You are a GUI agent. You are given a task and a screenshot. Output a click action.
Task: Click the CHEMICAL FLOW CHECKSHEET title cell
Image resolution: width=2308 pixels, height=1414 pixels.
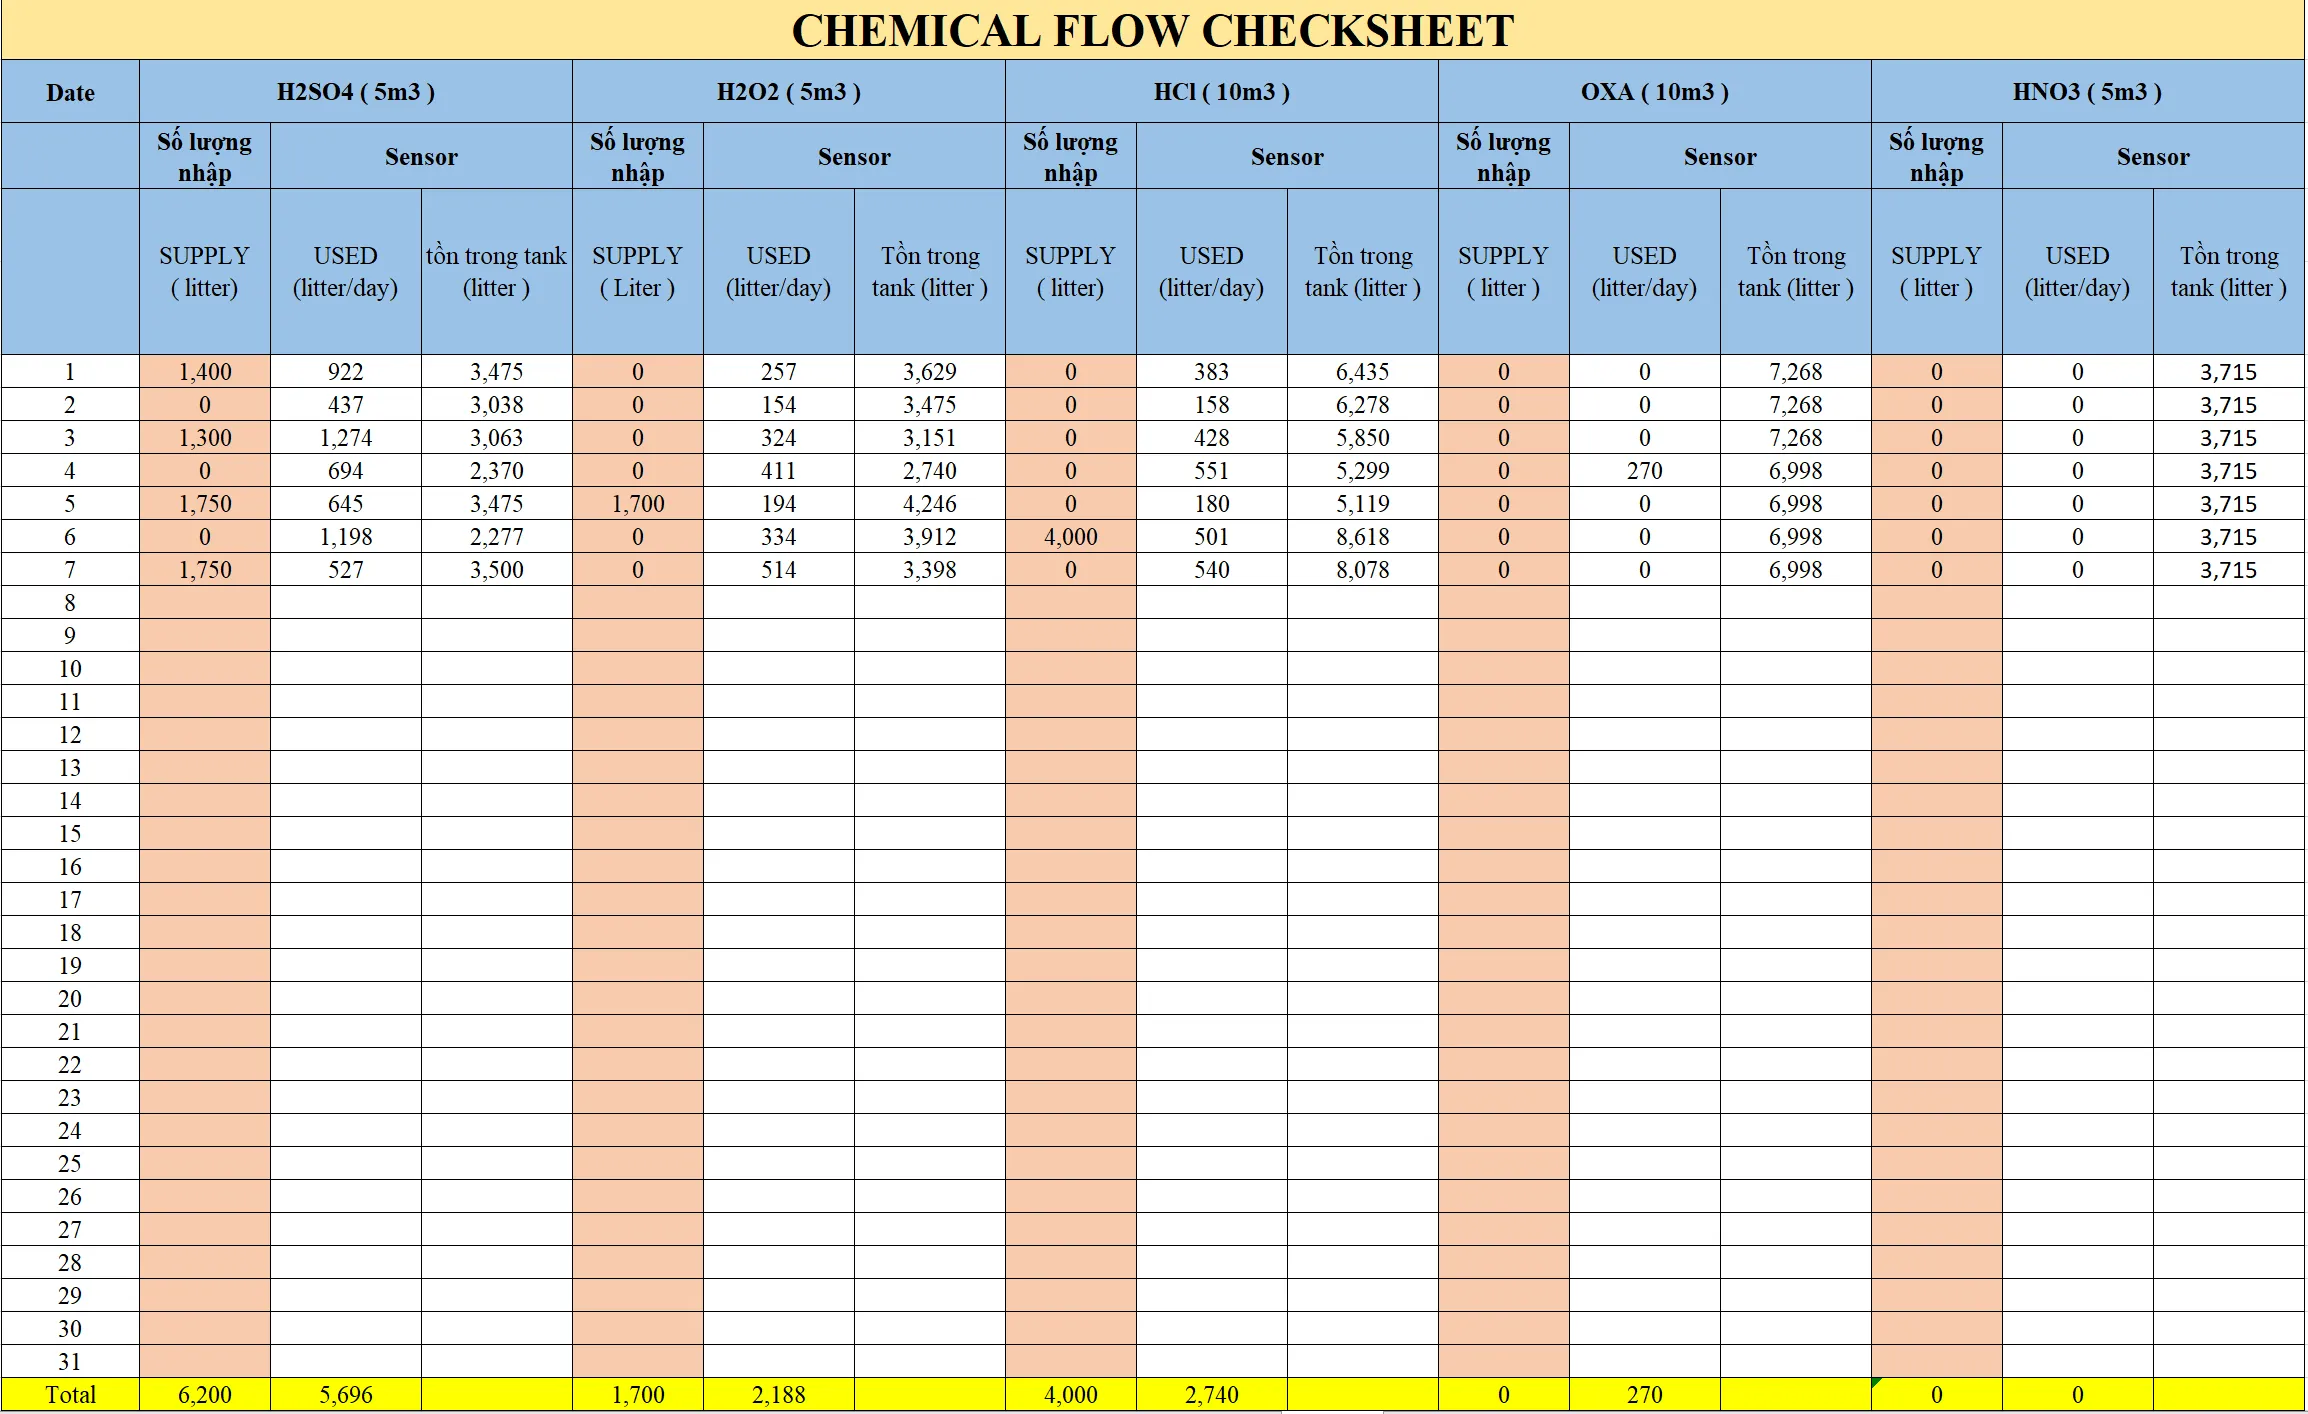(1152, 31)
